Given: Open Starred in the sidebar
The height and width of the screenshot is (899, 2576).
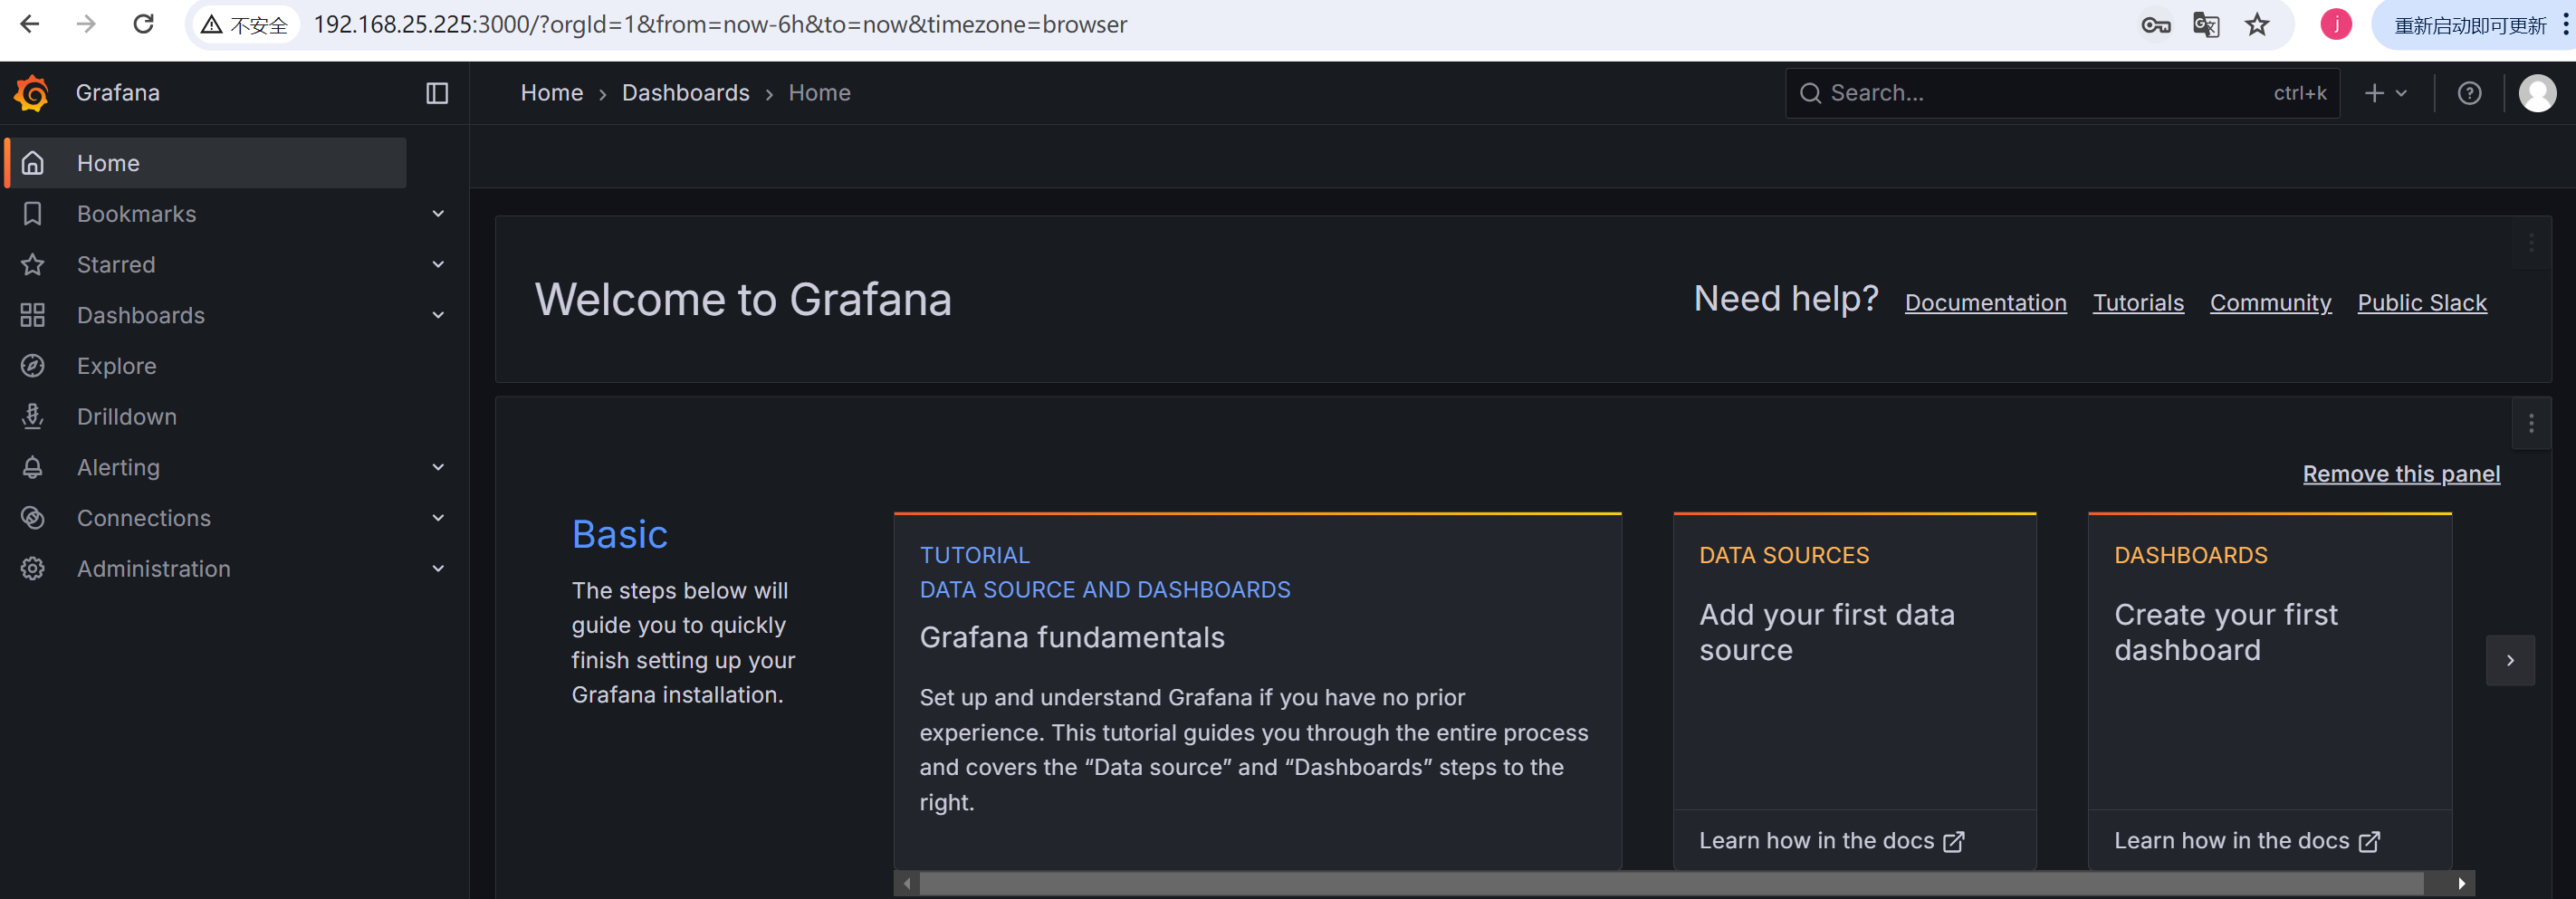Looking at the screenshot, I should click(x=116, y=265).
